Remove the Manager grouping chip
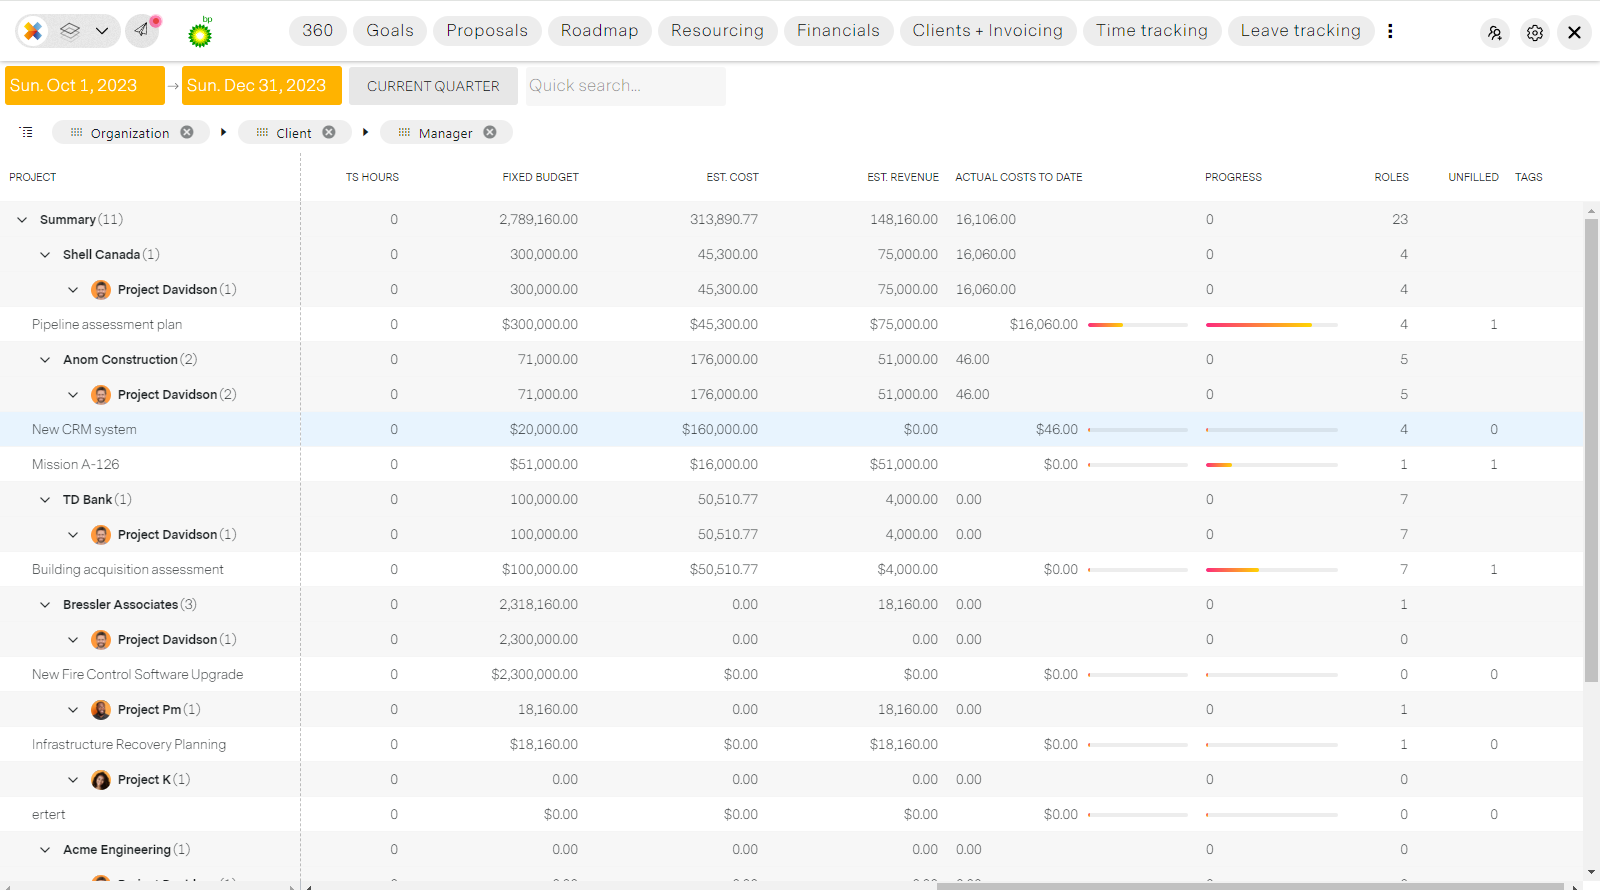Viewport: 1600px width, 890px height. tap(490, 132)
